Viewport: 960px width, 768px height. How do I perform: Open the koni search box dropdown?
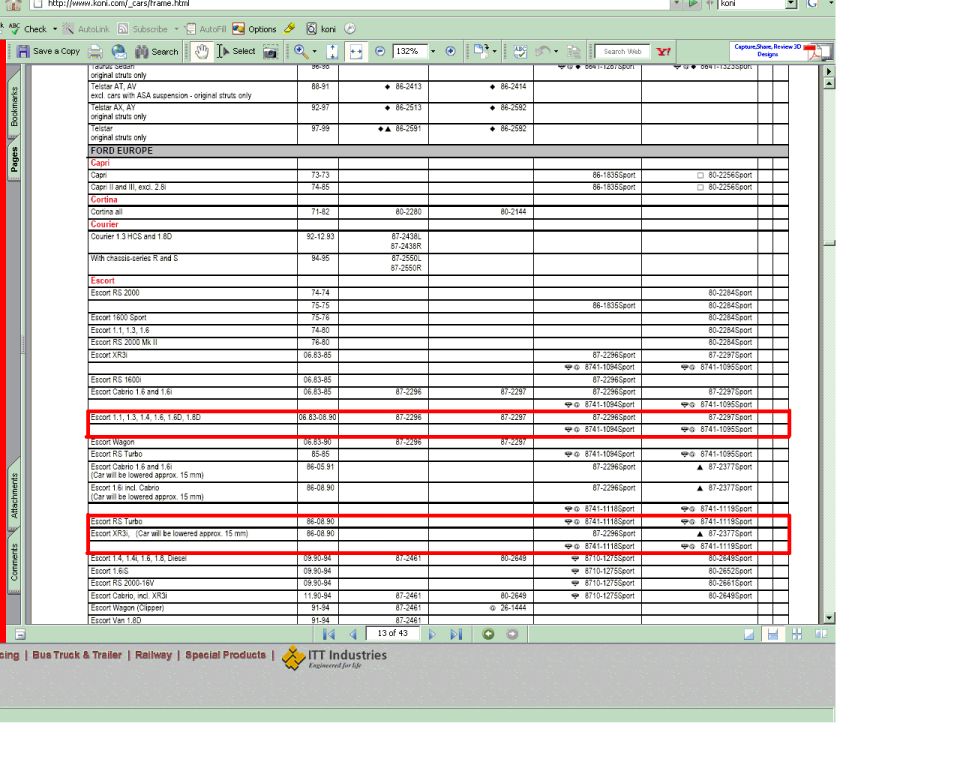point(791,4)
